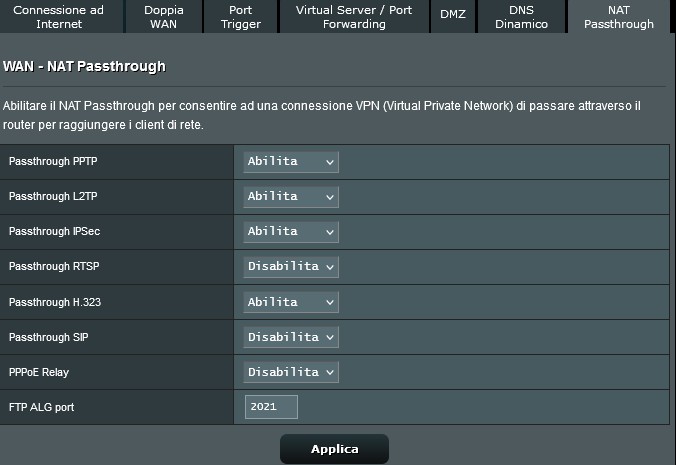The image size is (676, 465).
Task: Click the Passthrough PPTP row label
Action: 46,162
